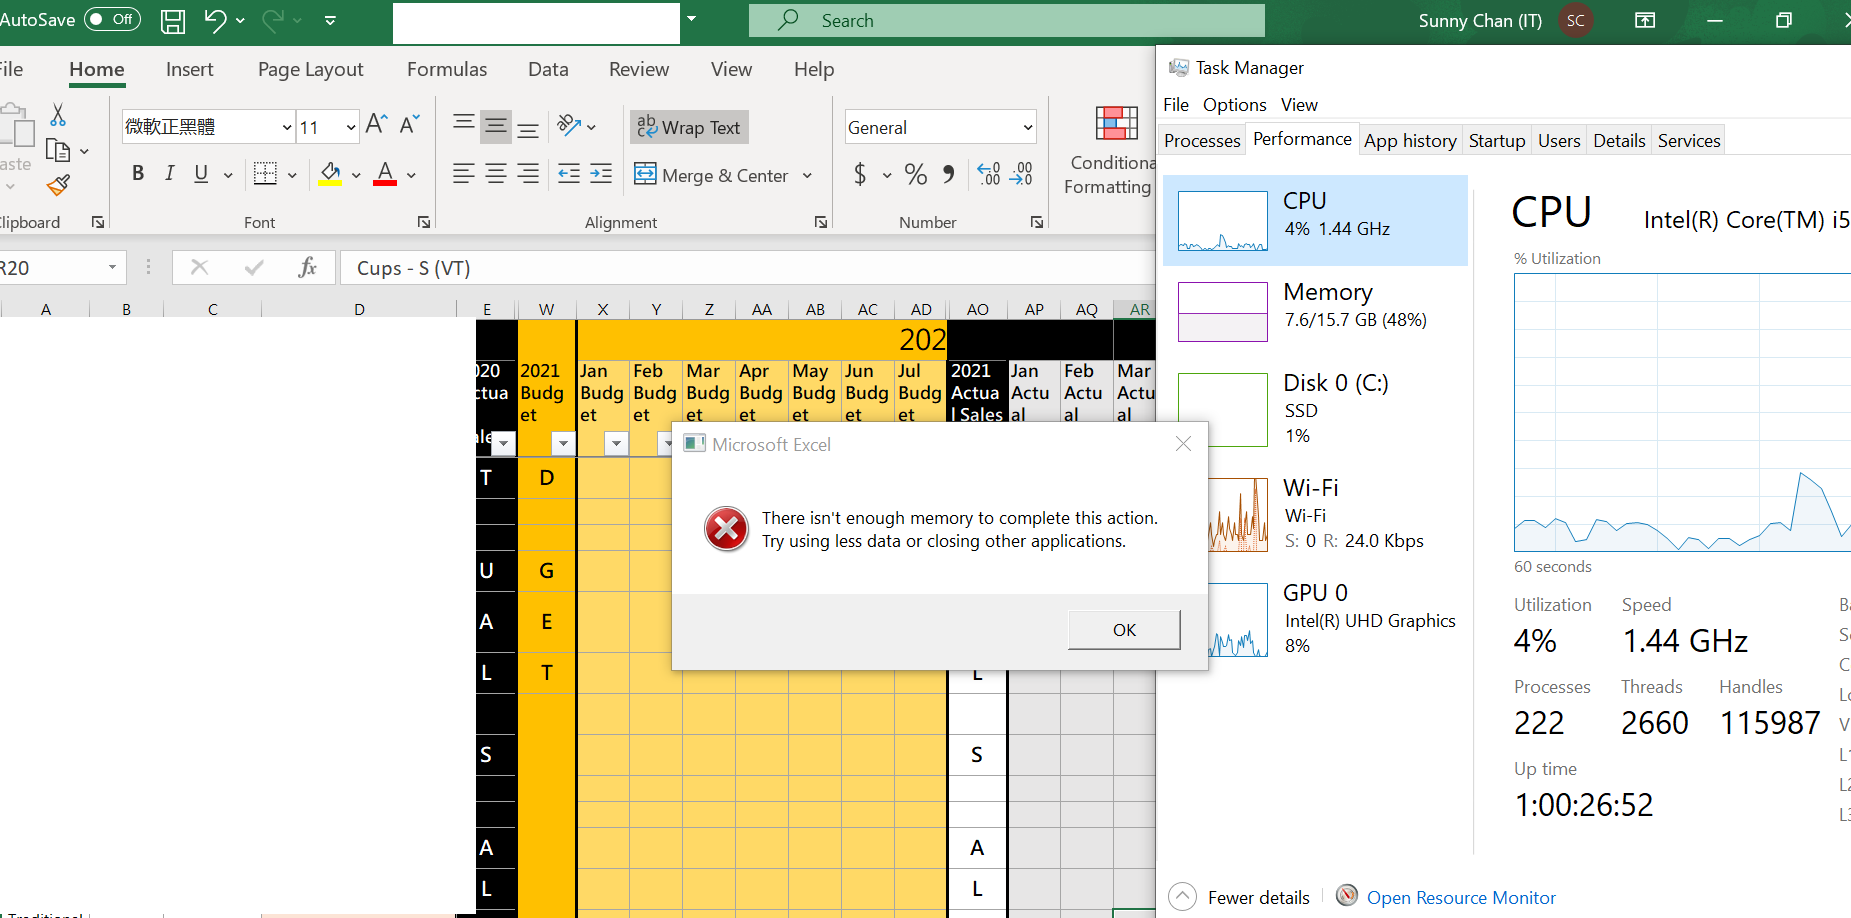The image size is (1851, 918).
Task: Click the Format Painter brush icon
Action: tap(58, 185)
